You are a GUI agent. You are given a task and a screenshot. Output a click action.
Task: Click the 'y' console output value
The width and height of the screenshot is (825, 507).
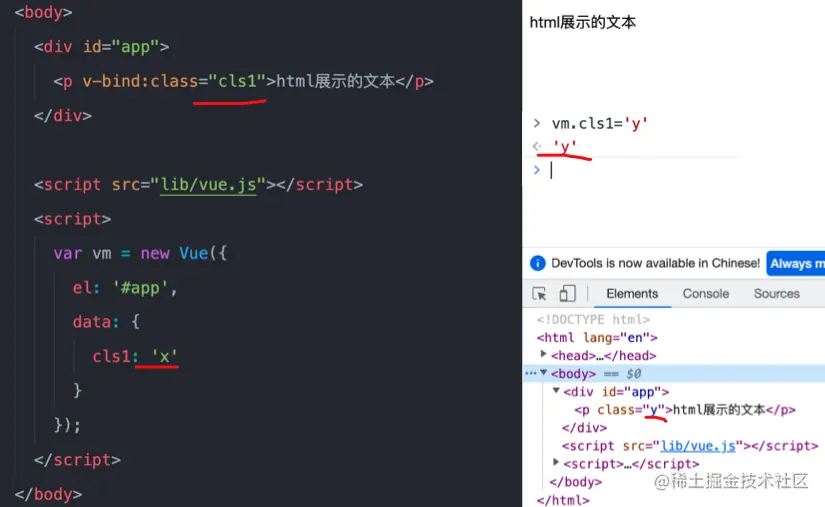[x=565, y=146]
